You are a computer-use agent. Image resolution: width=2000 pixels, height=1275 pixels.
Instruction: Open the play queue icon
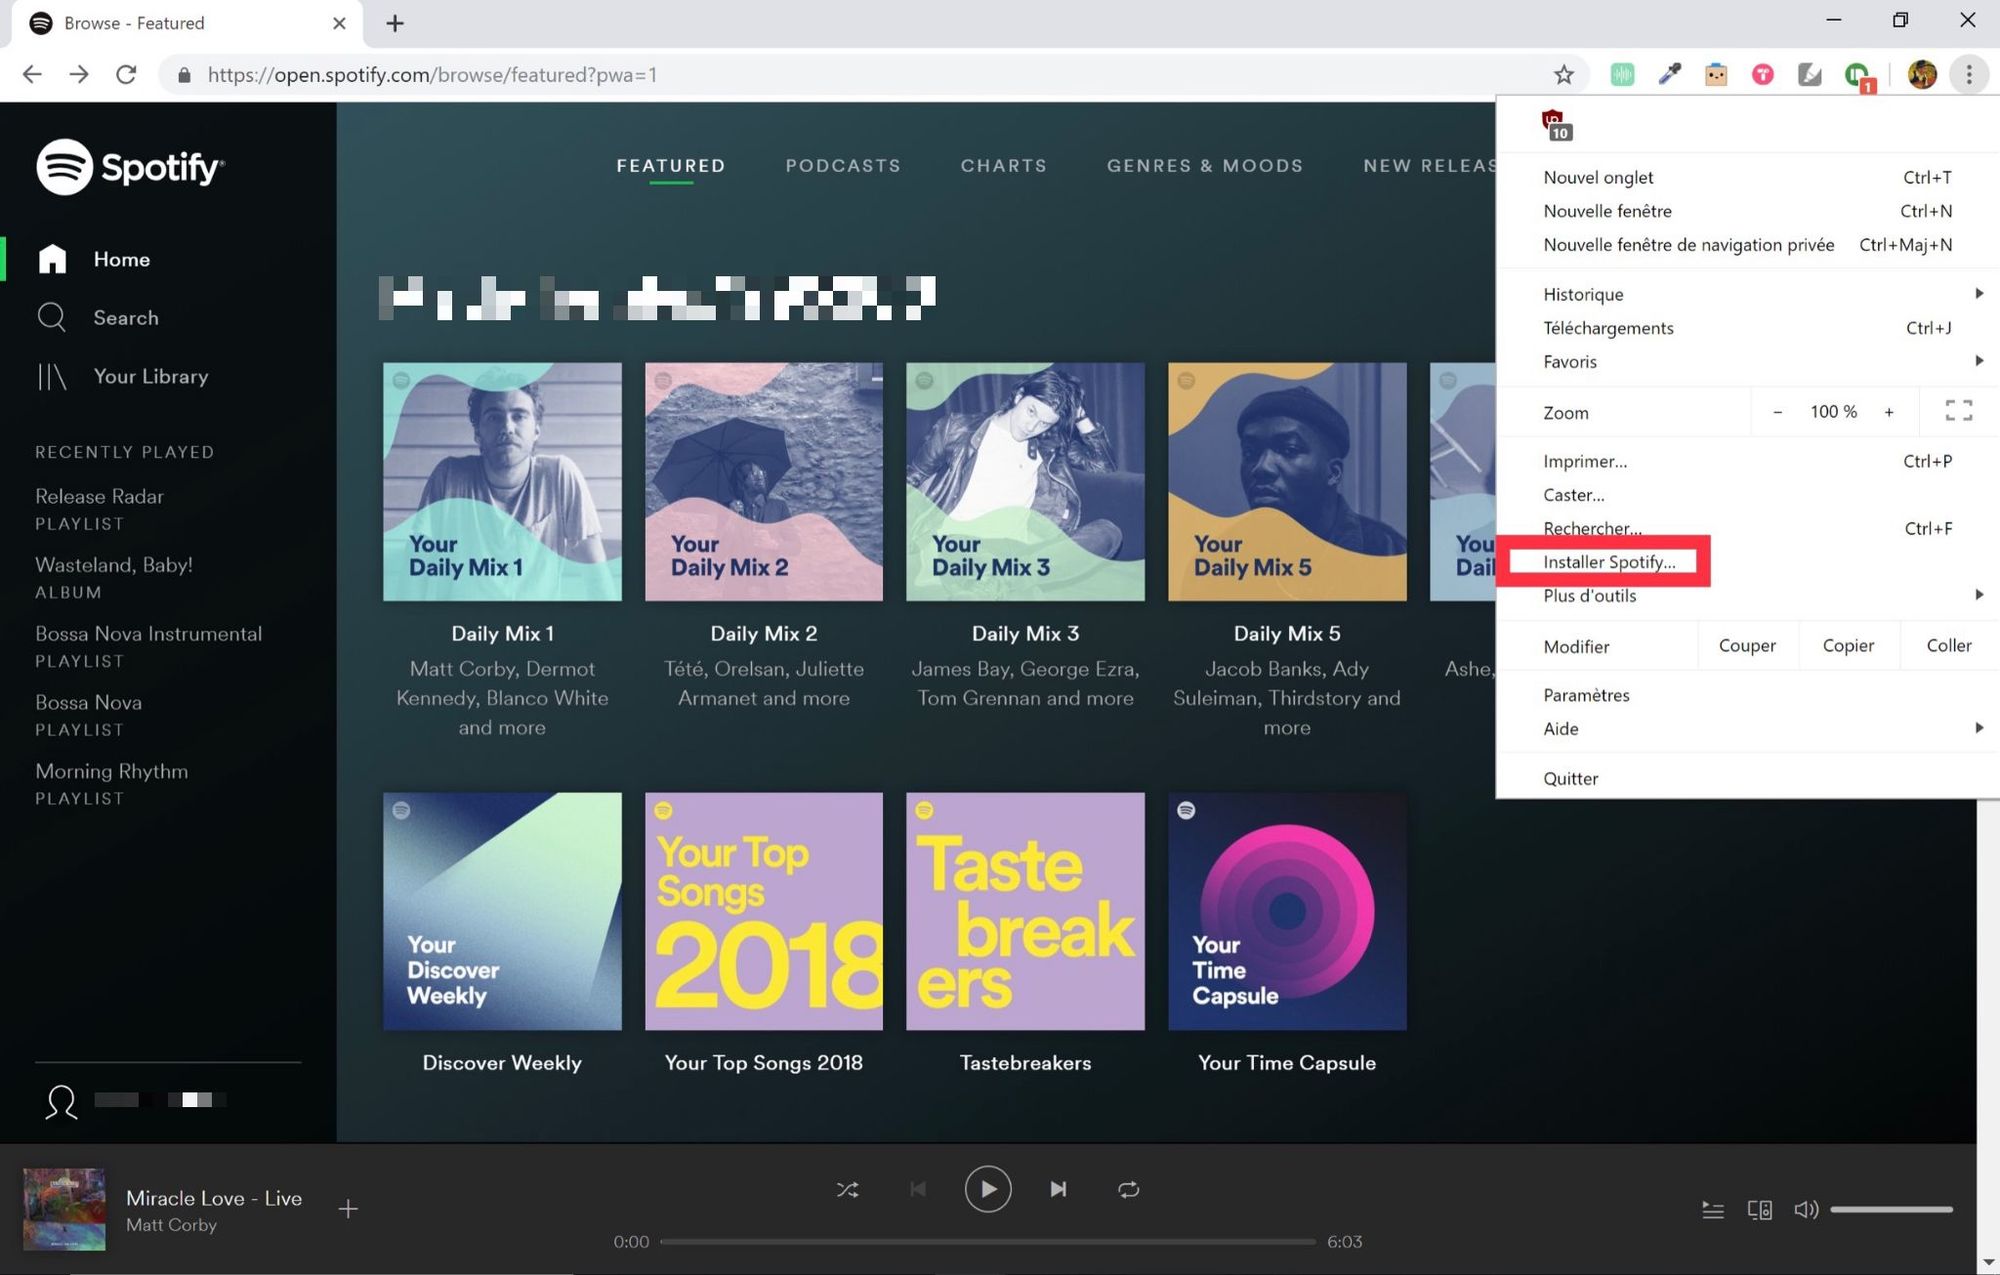(1712, 1210)
